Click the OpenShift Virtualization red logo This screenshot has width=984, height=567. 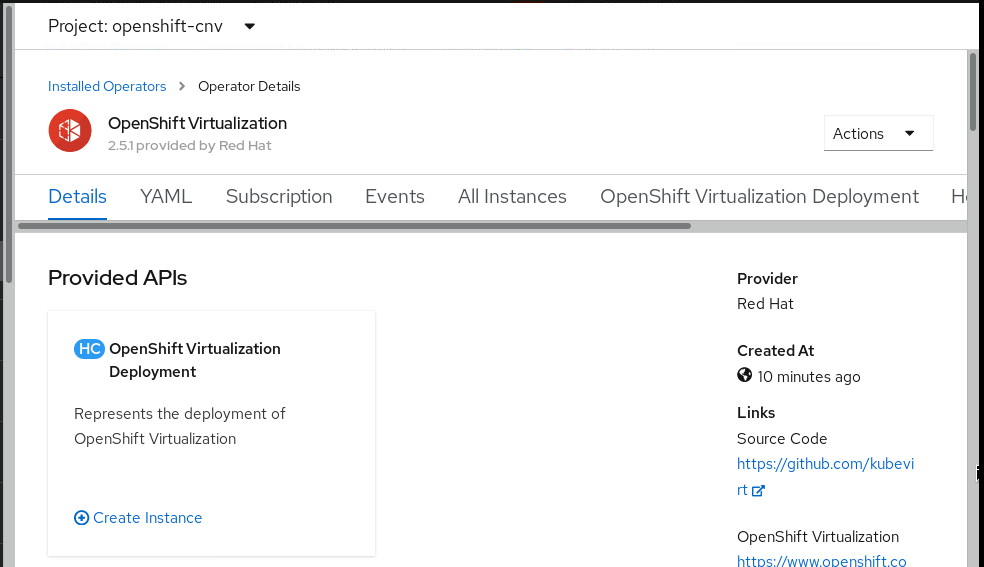[x=70, y=133]
